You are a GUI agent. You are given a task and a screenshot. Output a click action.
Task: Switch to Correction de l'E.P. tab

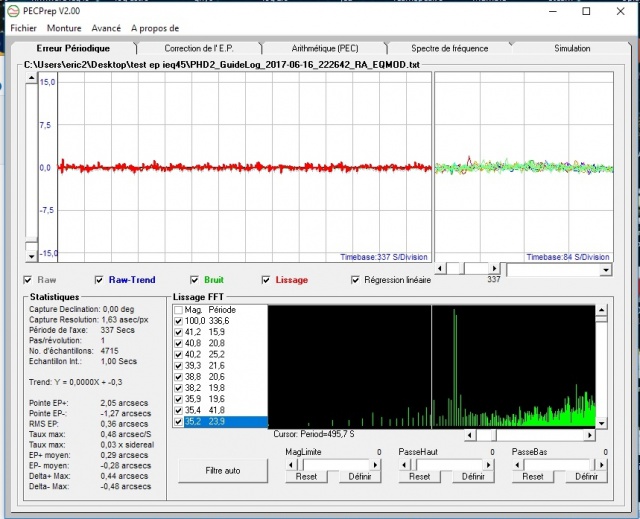[x=199, y=48]
